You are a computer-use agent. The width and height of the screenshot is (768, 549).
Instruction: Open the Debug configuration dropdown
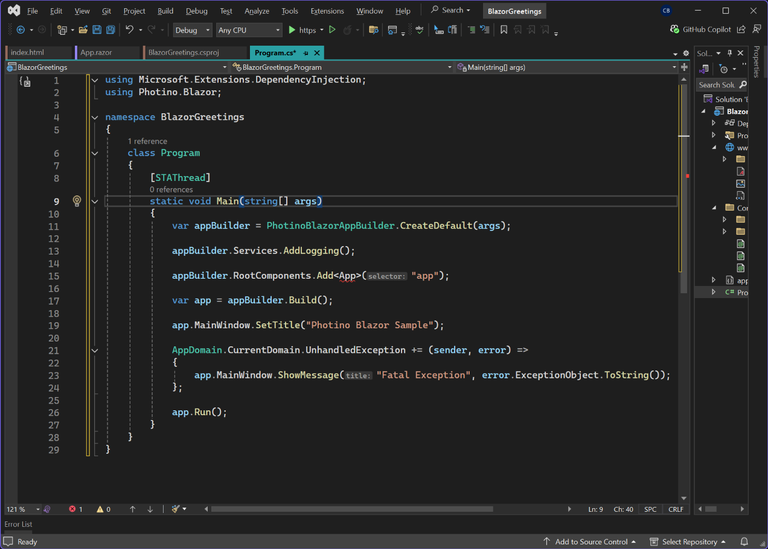[192, 30]
